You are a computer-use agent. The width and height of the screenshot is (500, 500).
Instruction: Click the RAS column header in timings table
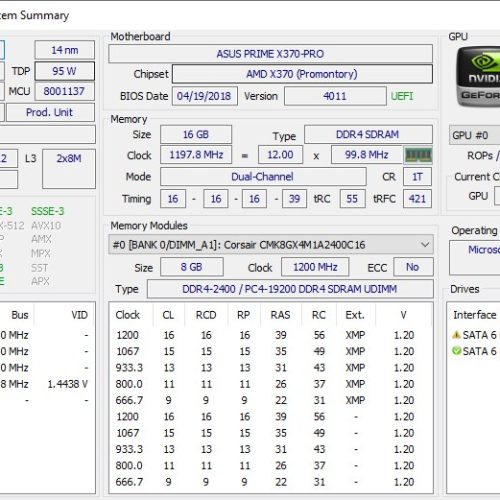[280, 315]
